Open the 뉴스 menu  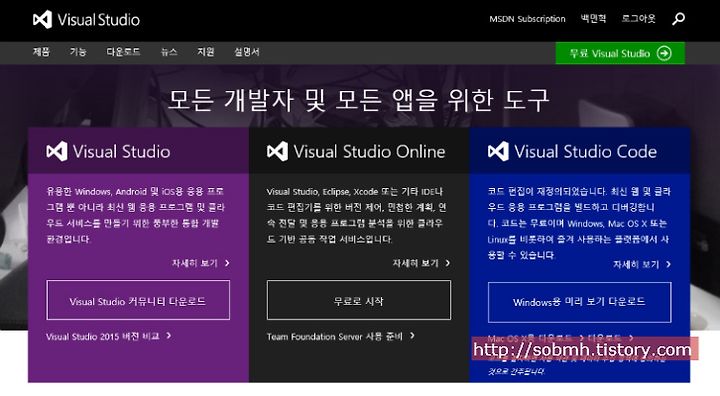pos(169,52)
